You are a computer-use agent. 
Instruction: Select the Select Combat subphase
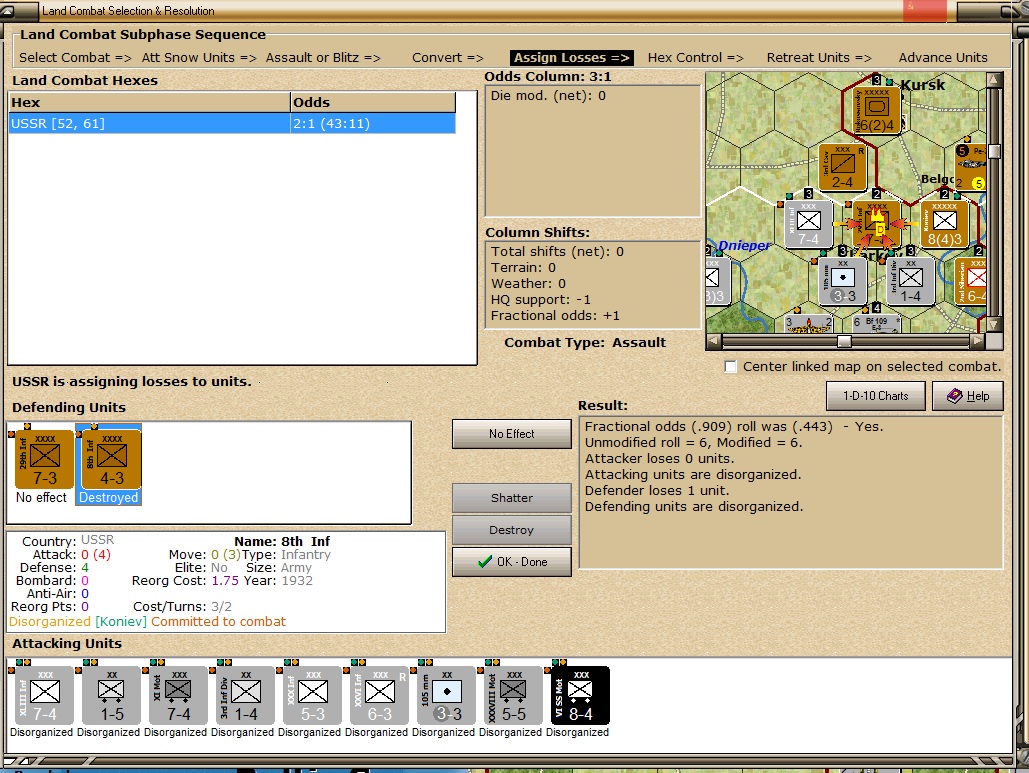point(75,58)
